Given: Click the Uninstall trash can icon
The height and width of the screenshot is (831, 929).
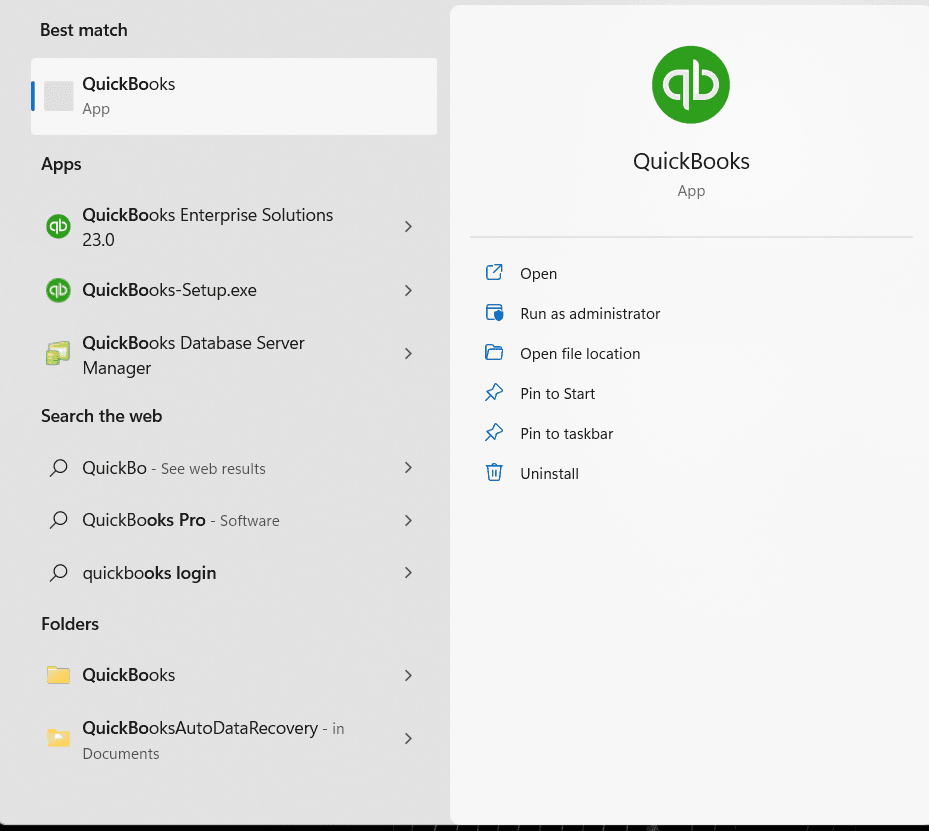Looking at the screenshot, I should (494, 472).
